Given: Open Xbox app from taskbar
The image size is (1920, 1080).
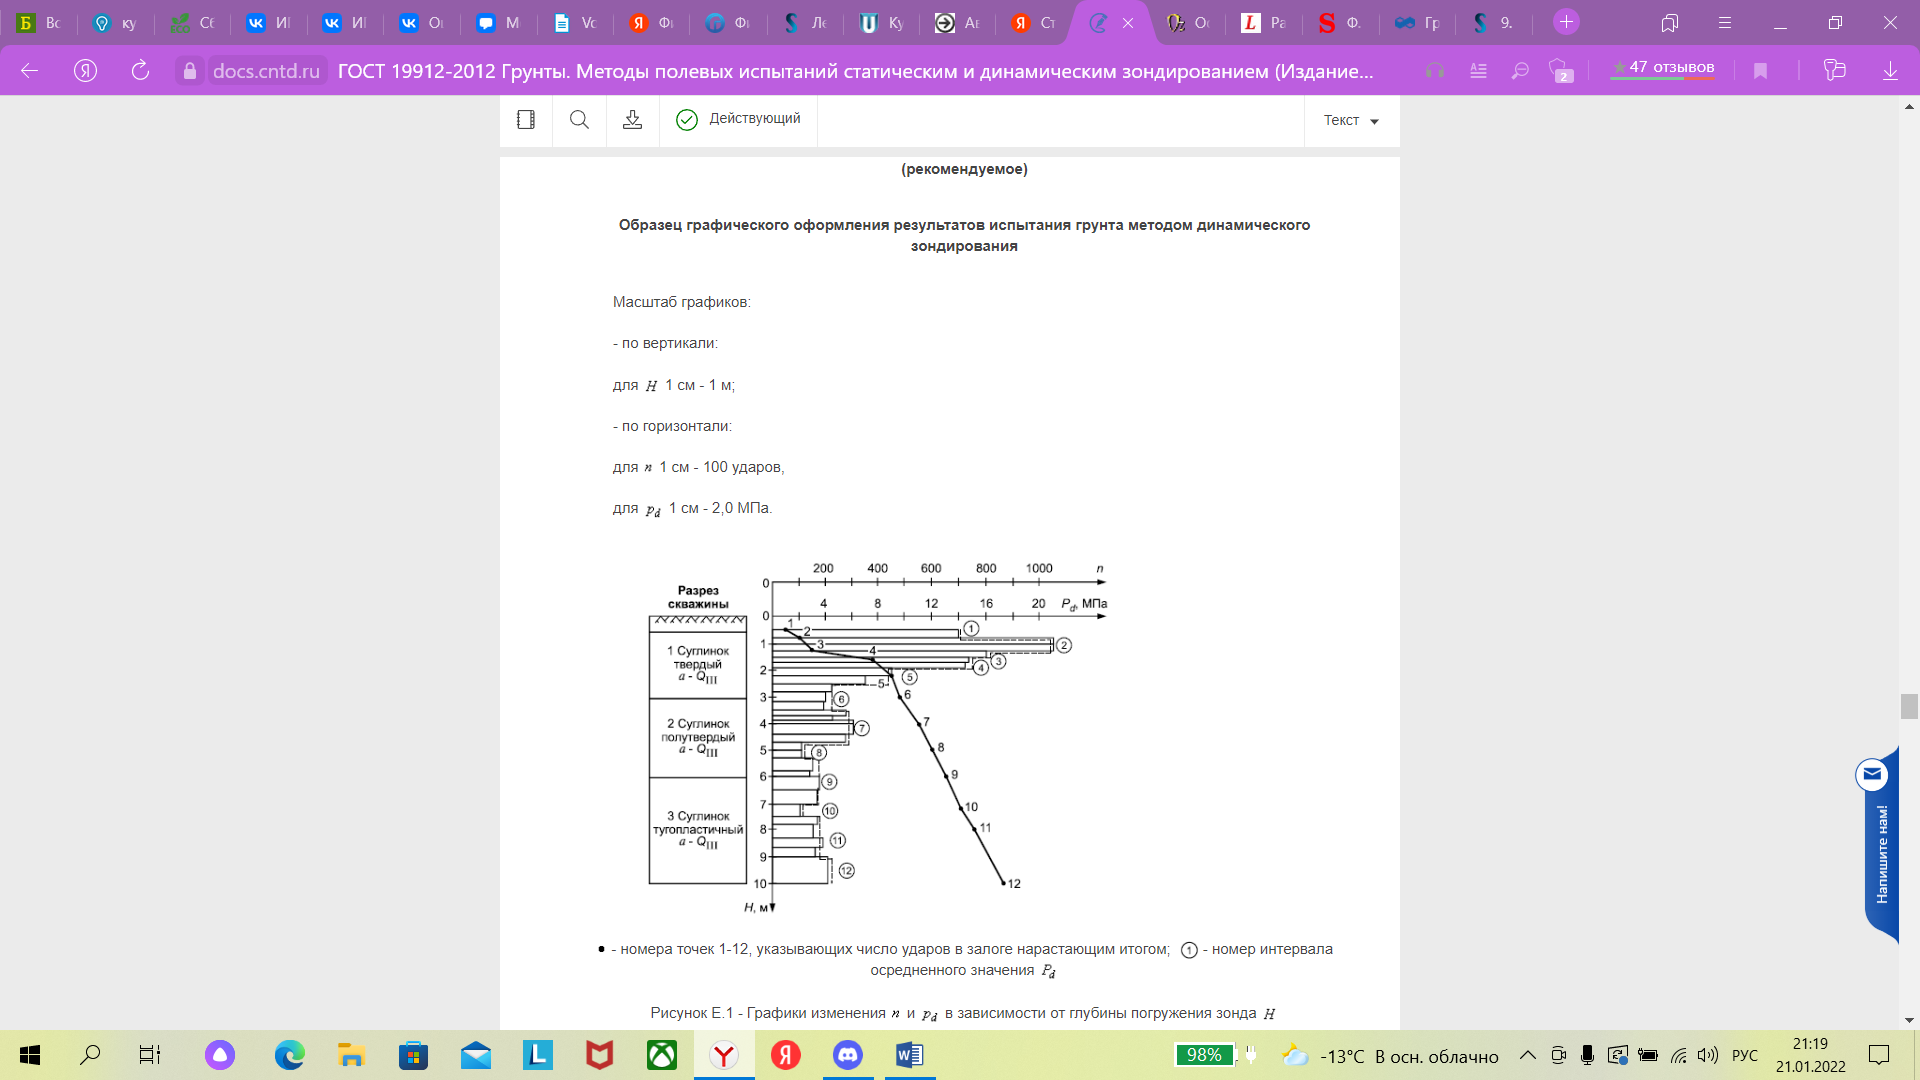Looking at the screenshot, I should click(662, 1055).
